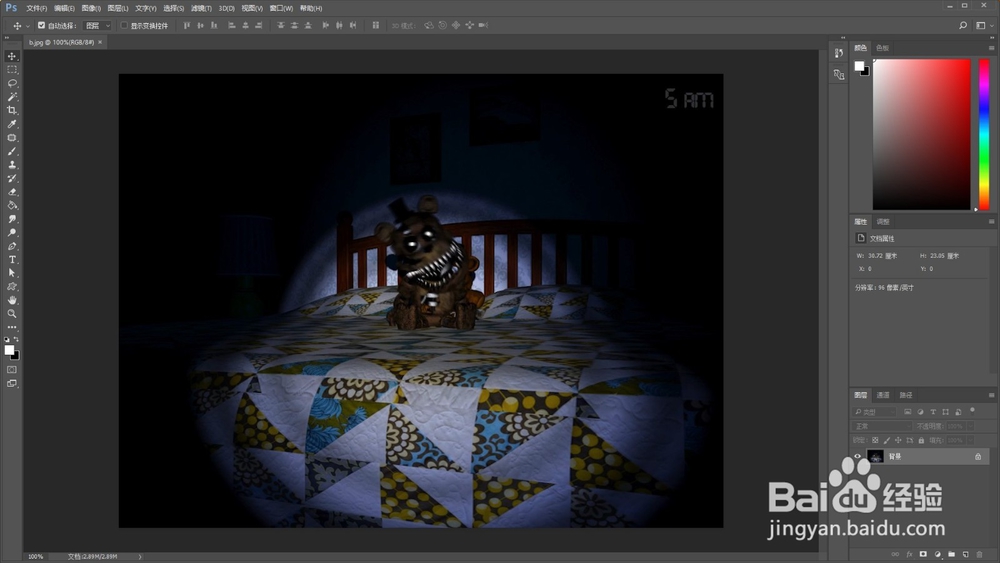Click in the red color picker field
This screenshot has height=563, width=1000.
point(922,135)
